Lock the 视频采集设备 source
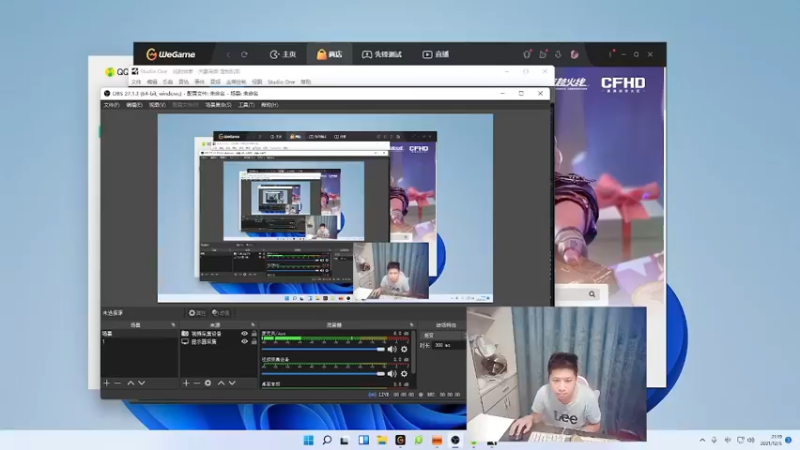Image resolution: width=800 pixels, height=450 pixels. (254, 334)
